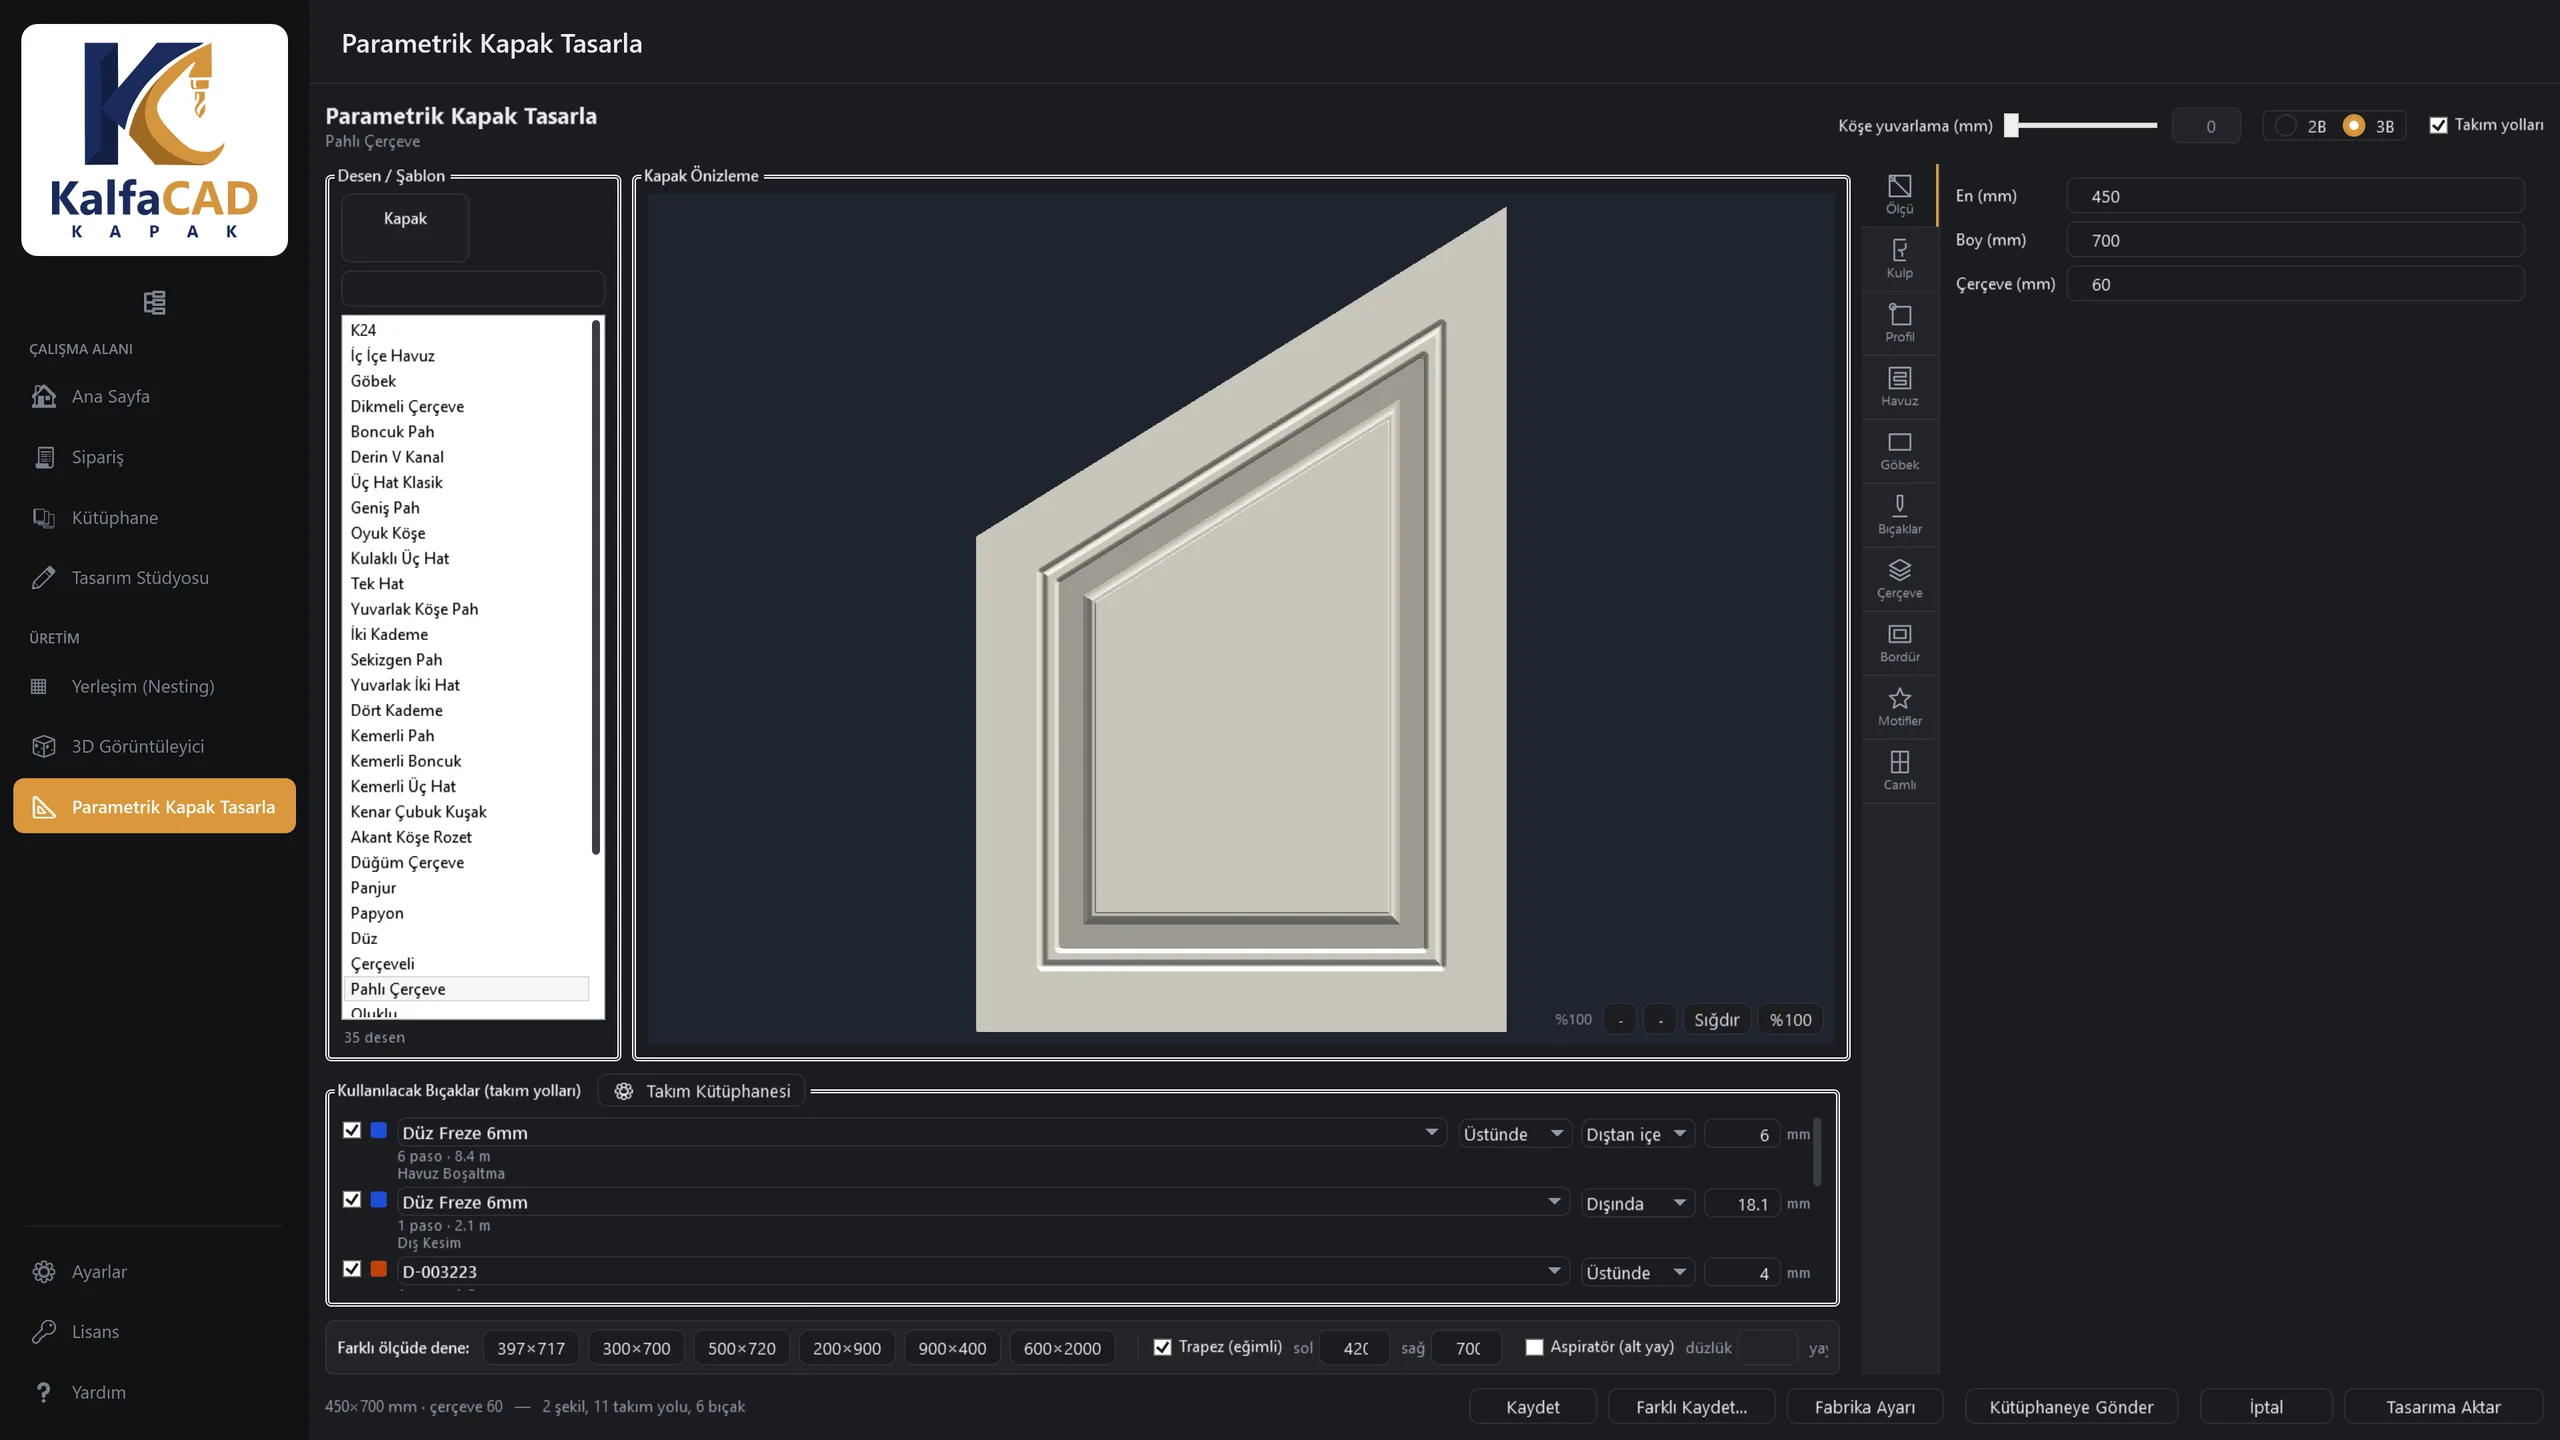The width and height of the screenshot is (2560, 1440).
Task: Open Tasarım Stüdyosu from sidebar
Action: 154,578
